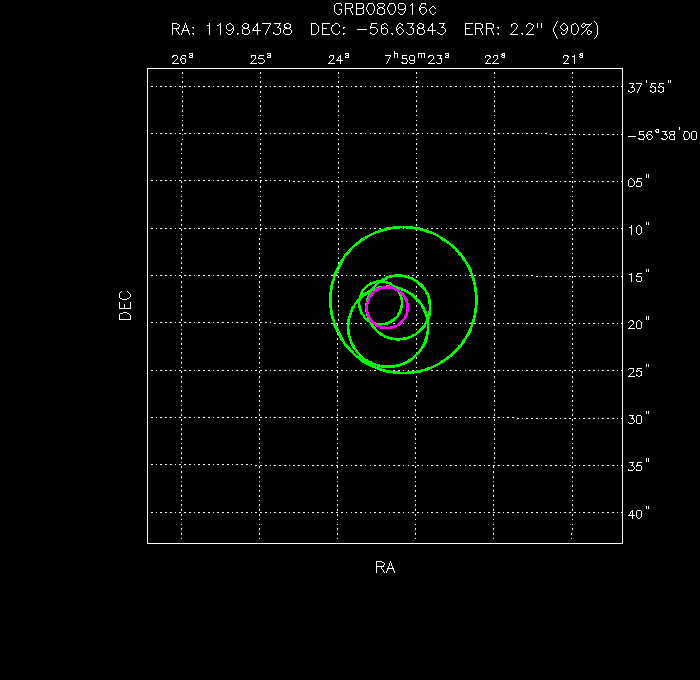
Task: Click the 10" declination tick label
Action: tap(639, 229)
